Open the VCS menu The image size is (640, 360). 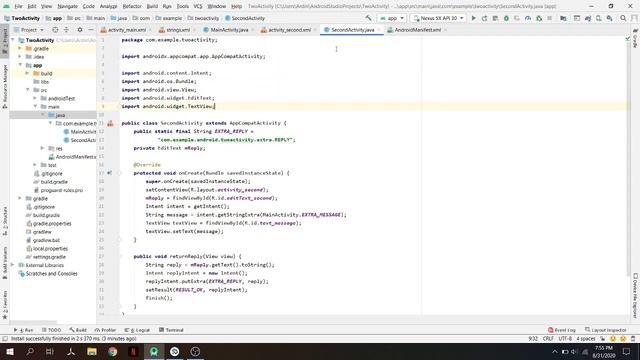tap(198, 6)
